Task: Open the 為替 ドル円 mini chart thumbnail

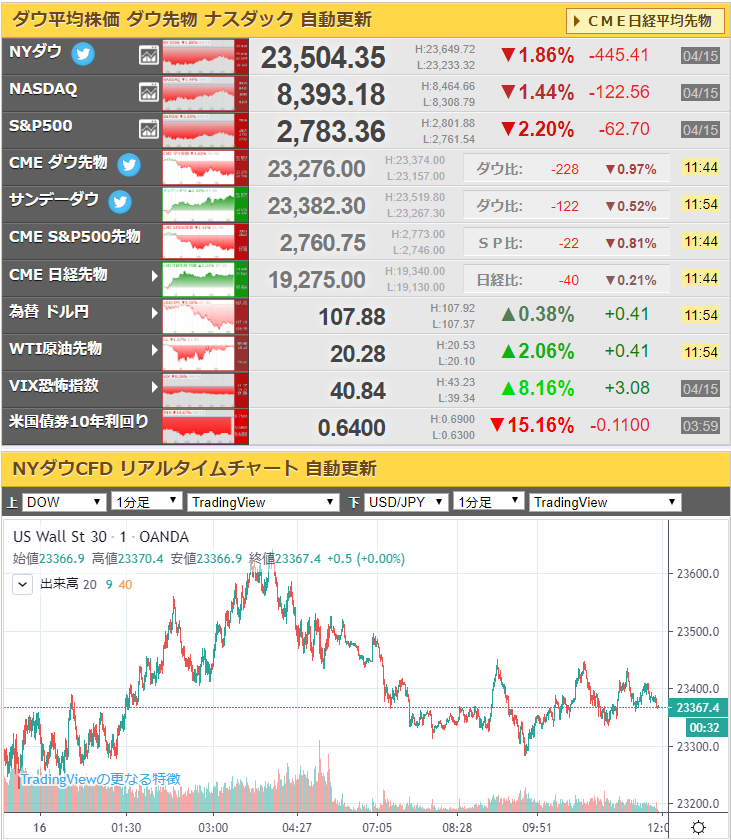Action: (205, 315)
